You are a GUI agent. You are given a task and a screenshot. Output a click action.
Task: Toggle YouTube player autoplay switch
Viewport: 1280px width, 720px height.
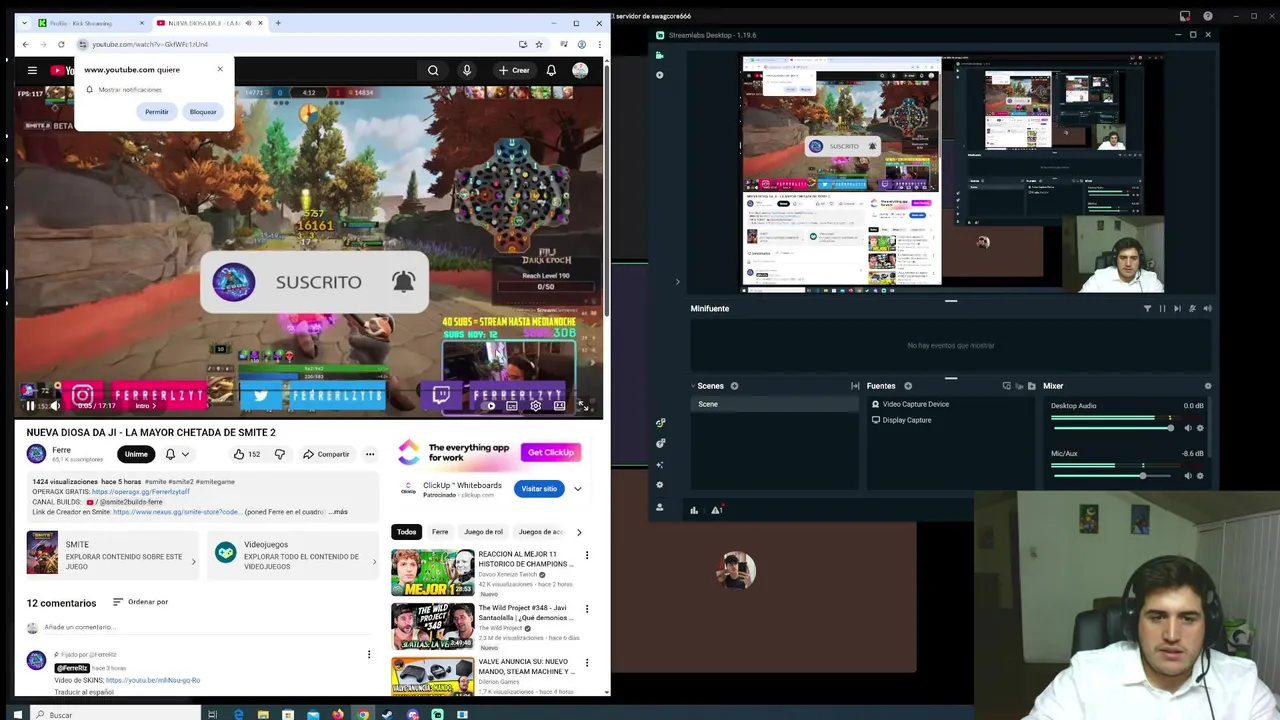coord(490,406)
